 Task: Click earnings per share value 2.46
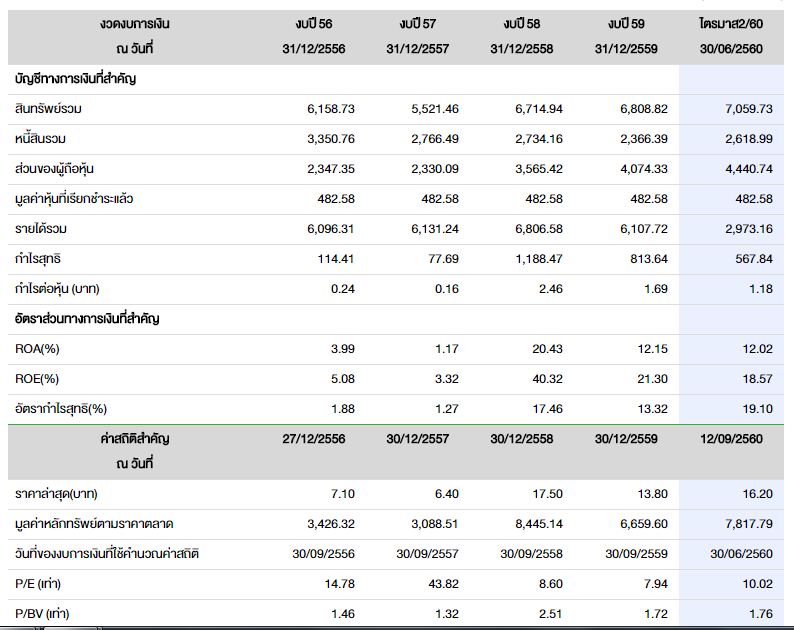[x=551, y=289]
